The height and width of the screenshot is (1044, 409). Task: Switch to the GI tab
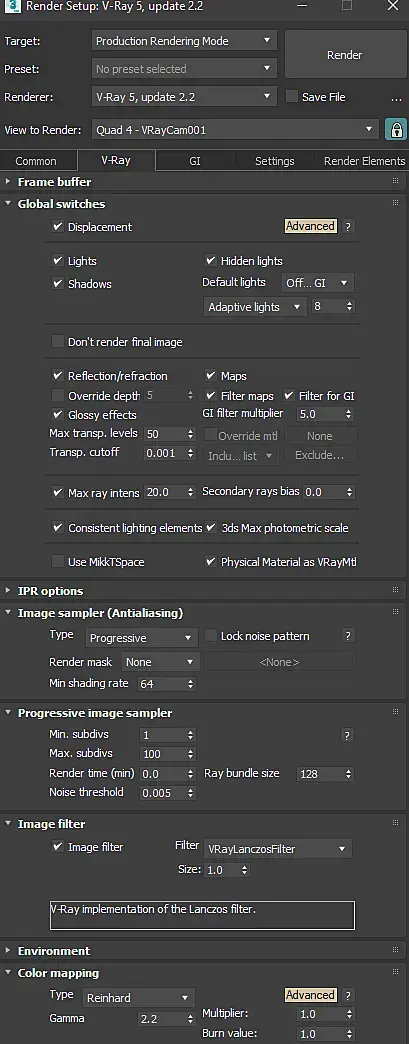point(195,161)
